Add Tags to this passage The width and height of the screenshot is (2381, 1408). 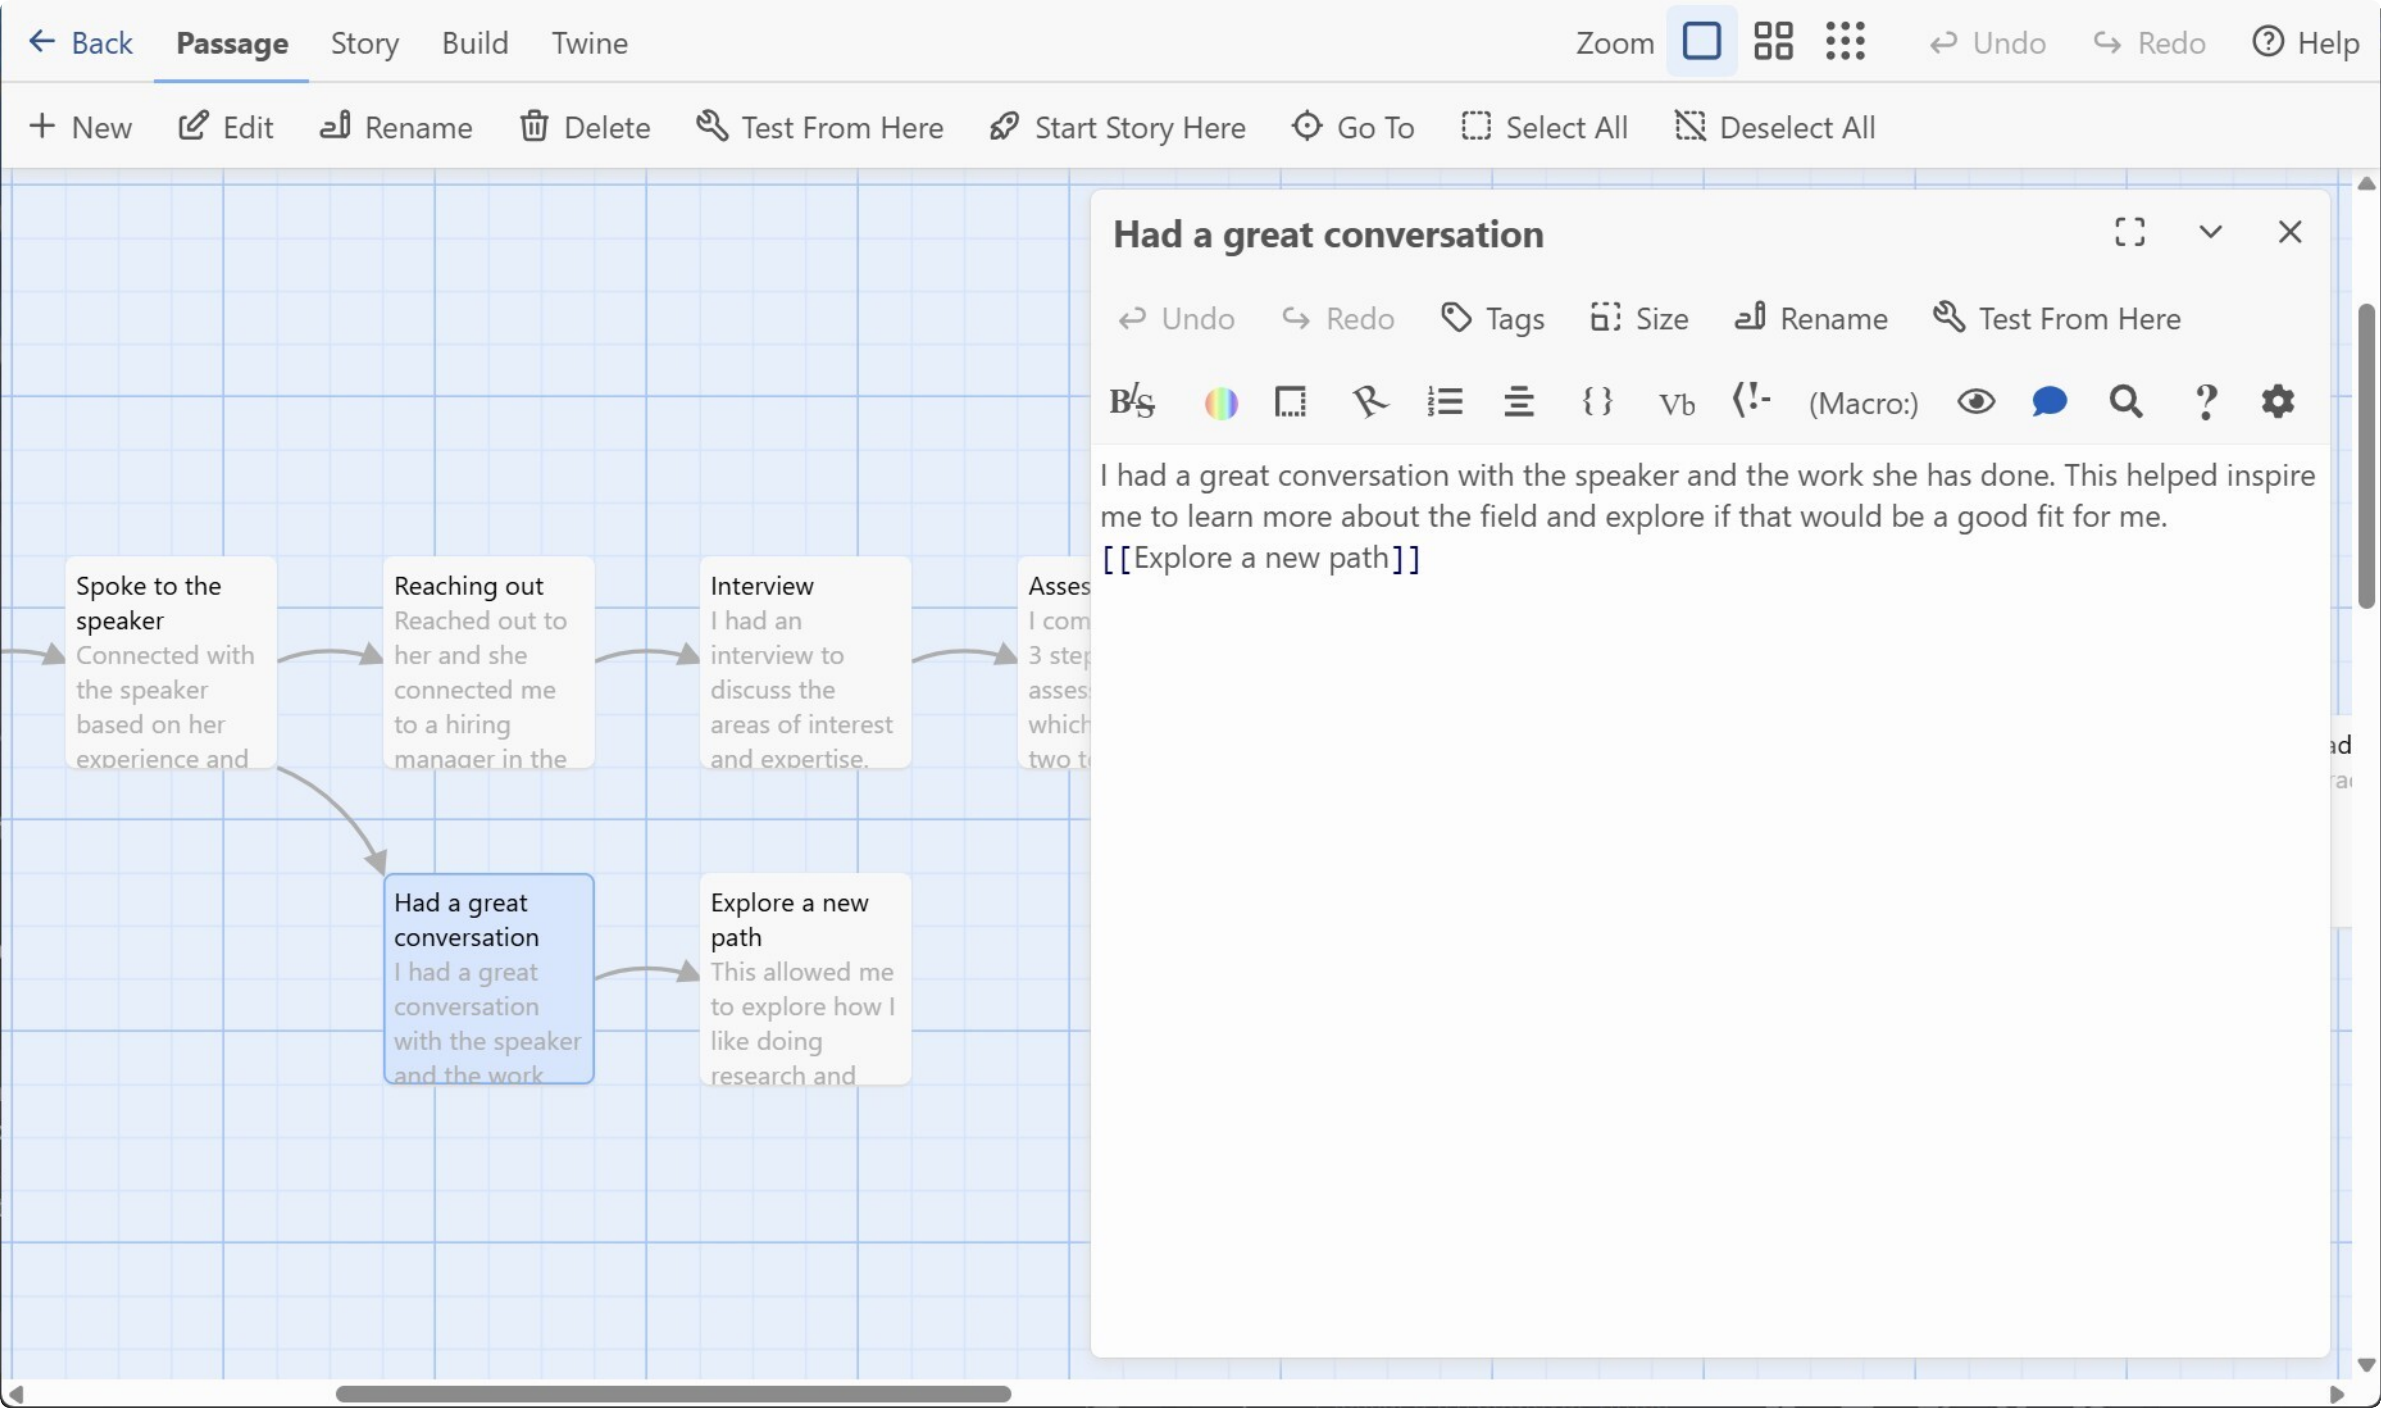tap(1492, 318)
